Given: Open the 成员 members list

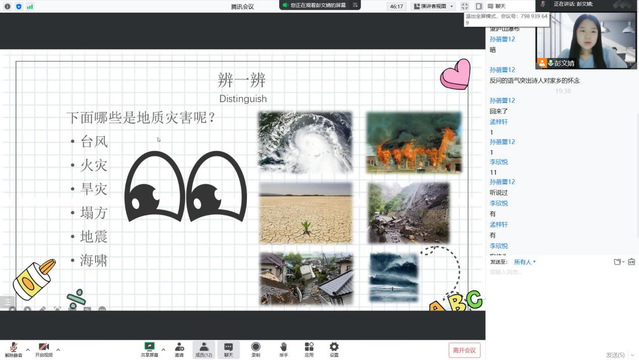Looking at the screenshot, I should 204,349.
